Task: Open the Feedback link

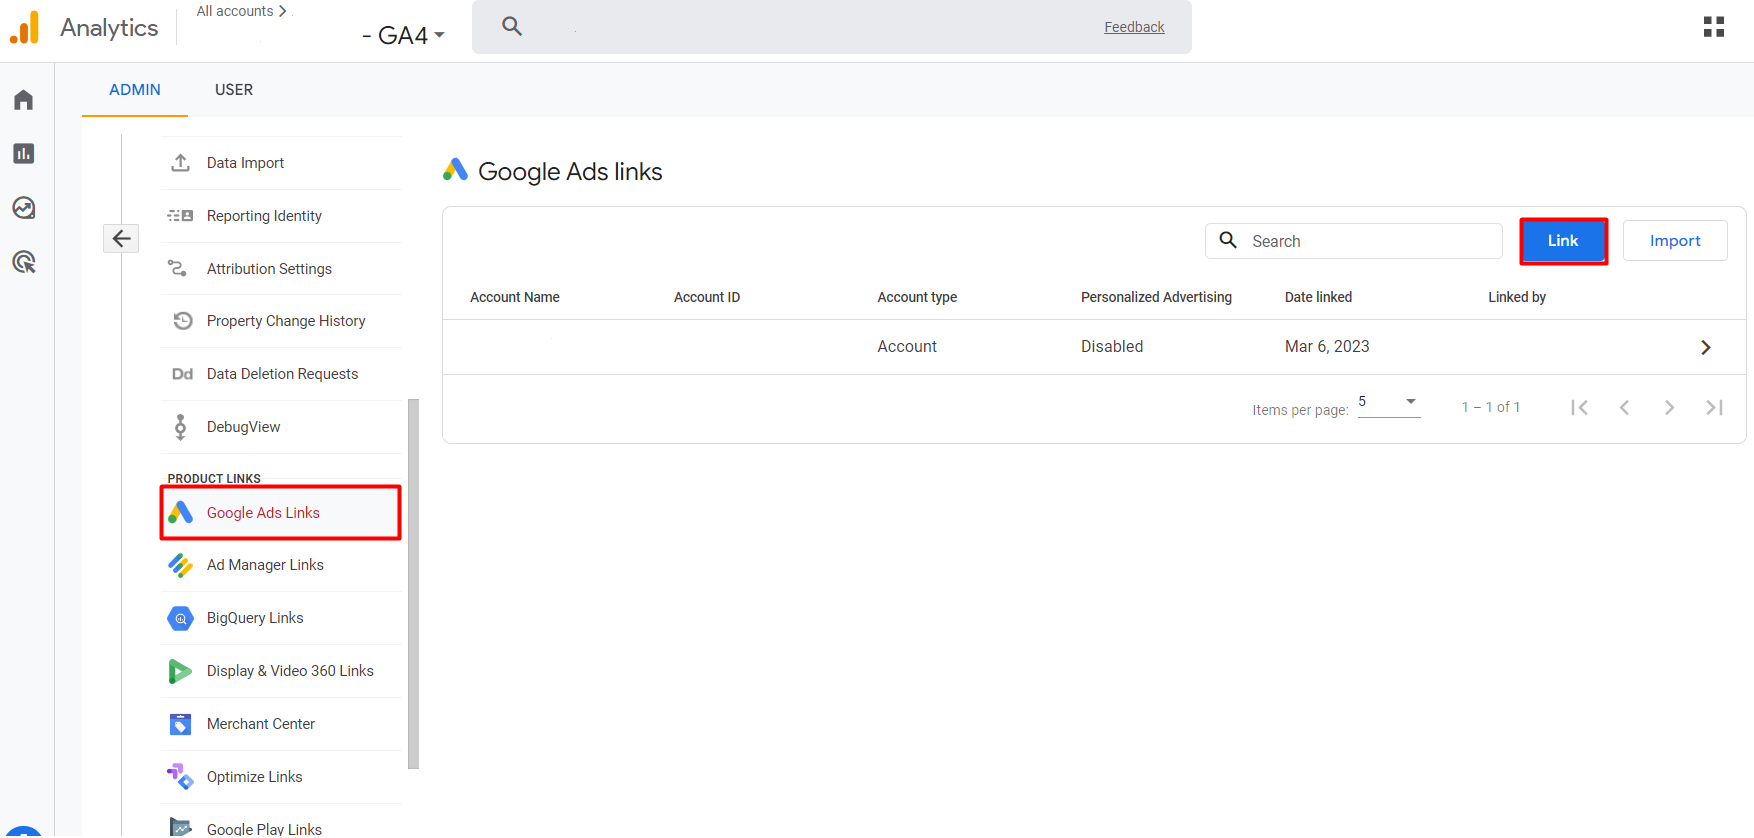Action: click(x=1134, y=27)
